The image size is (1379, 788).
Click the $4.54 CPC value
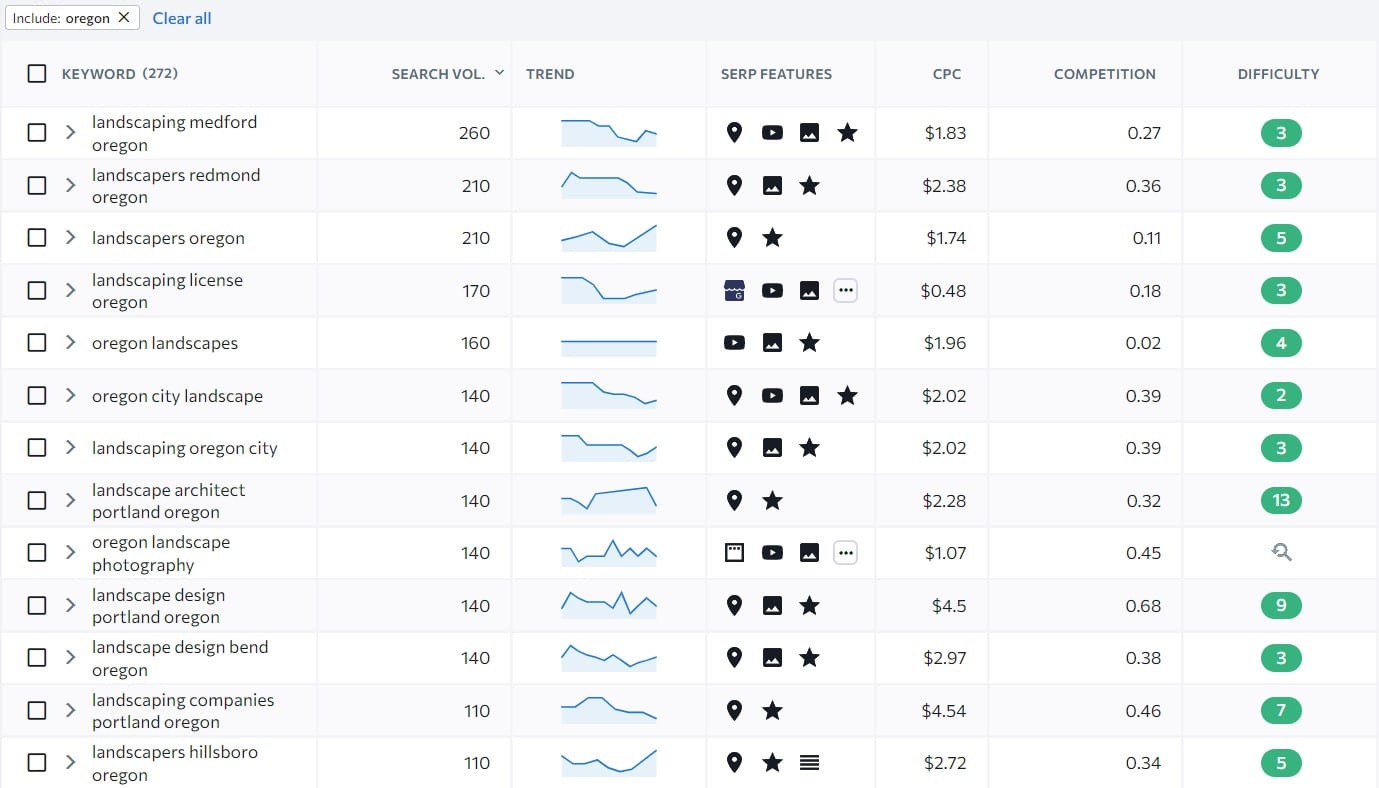tap(944, 711)
